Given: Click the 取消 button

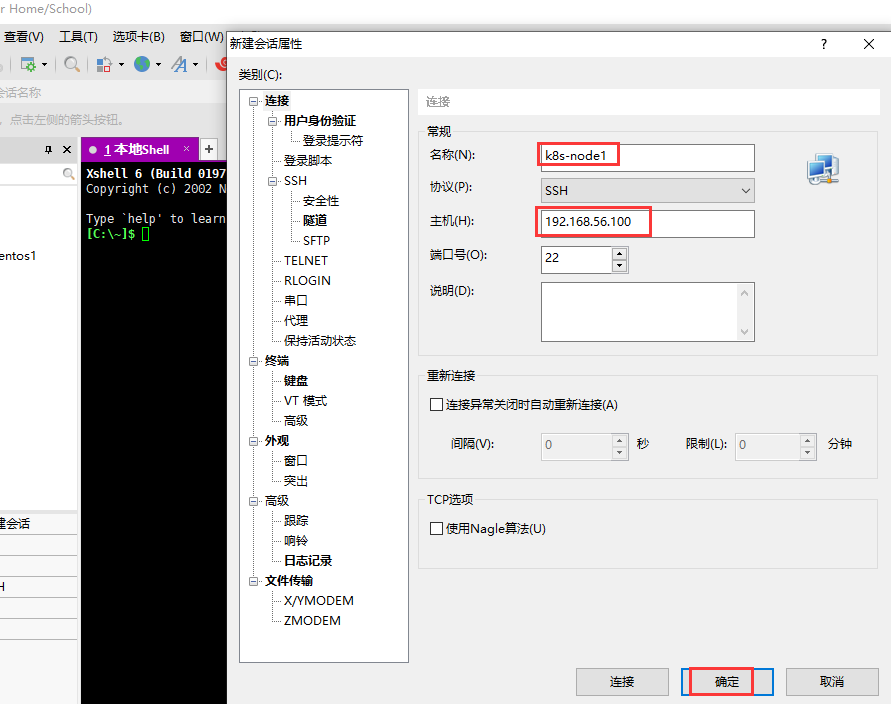Looking at the screenshot, I should coord(832,682).
